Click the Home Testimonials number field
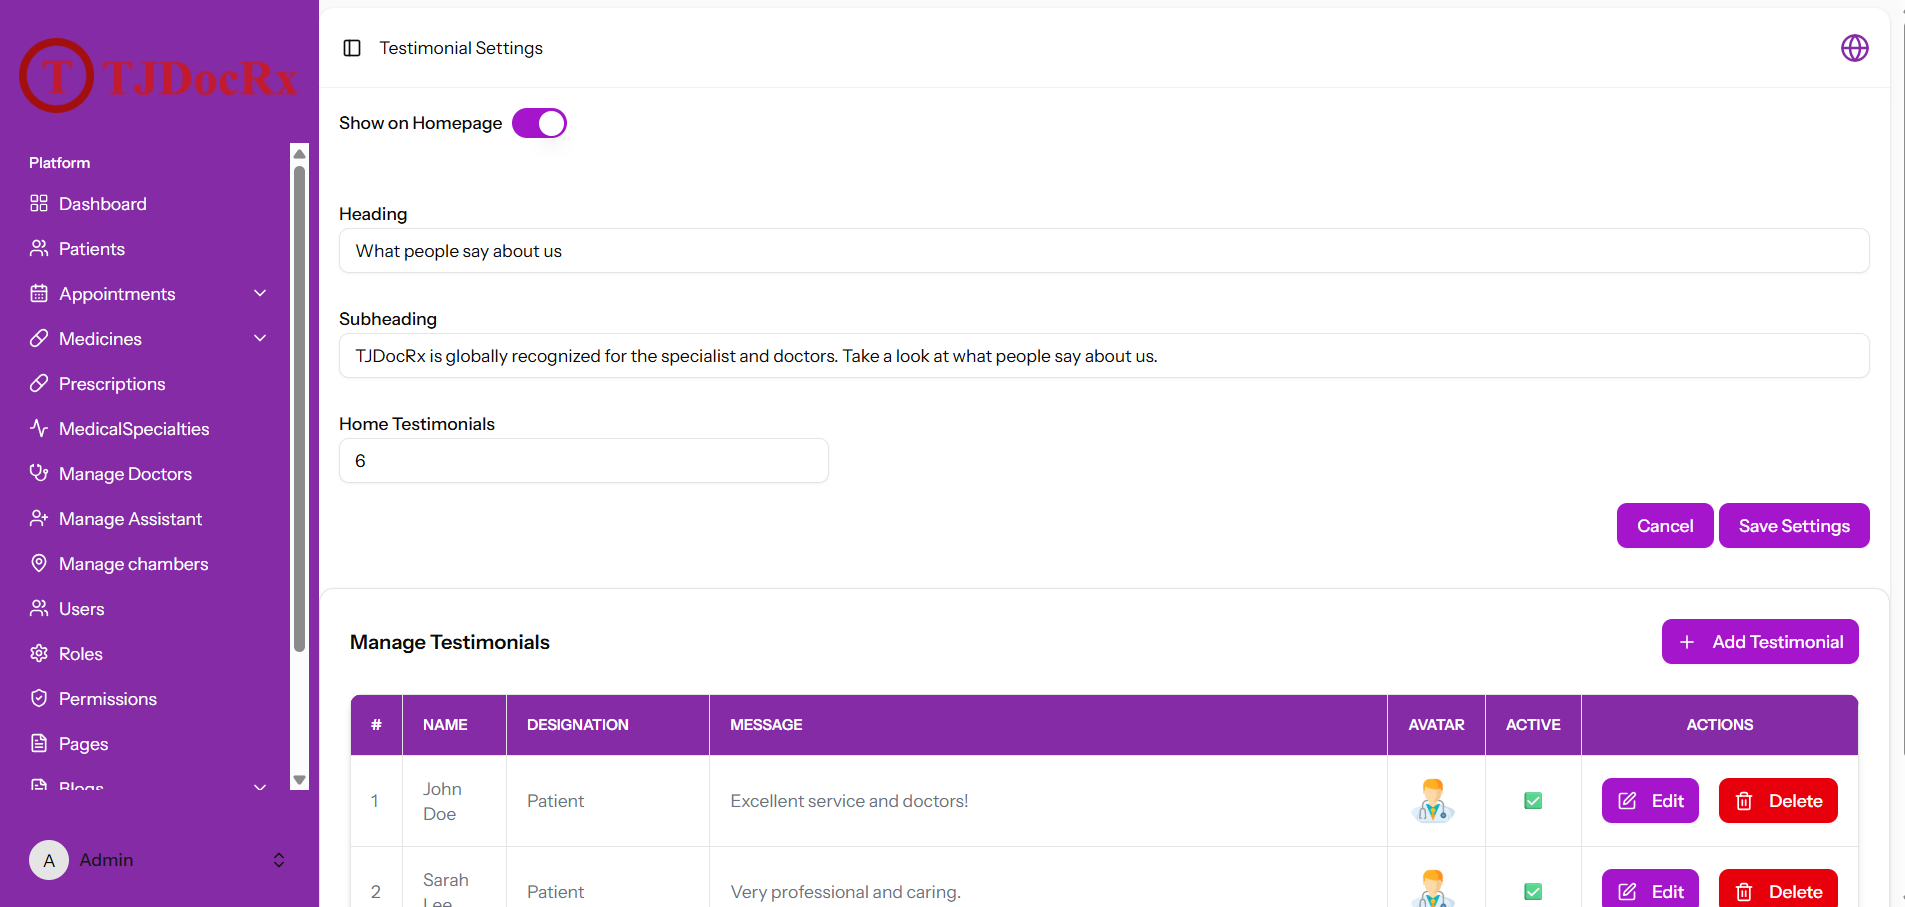This screenshot has width=1905, height=907. pos(584,461)
